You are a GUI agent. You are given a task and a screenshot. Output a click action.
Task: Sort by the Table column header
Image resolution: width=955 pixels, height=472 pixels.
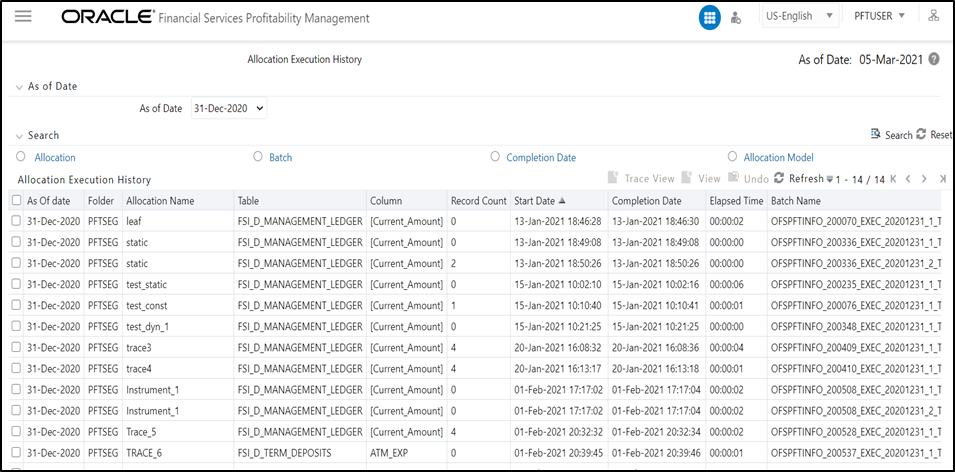[x=248, y=201]
